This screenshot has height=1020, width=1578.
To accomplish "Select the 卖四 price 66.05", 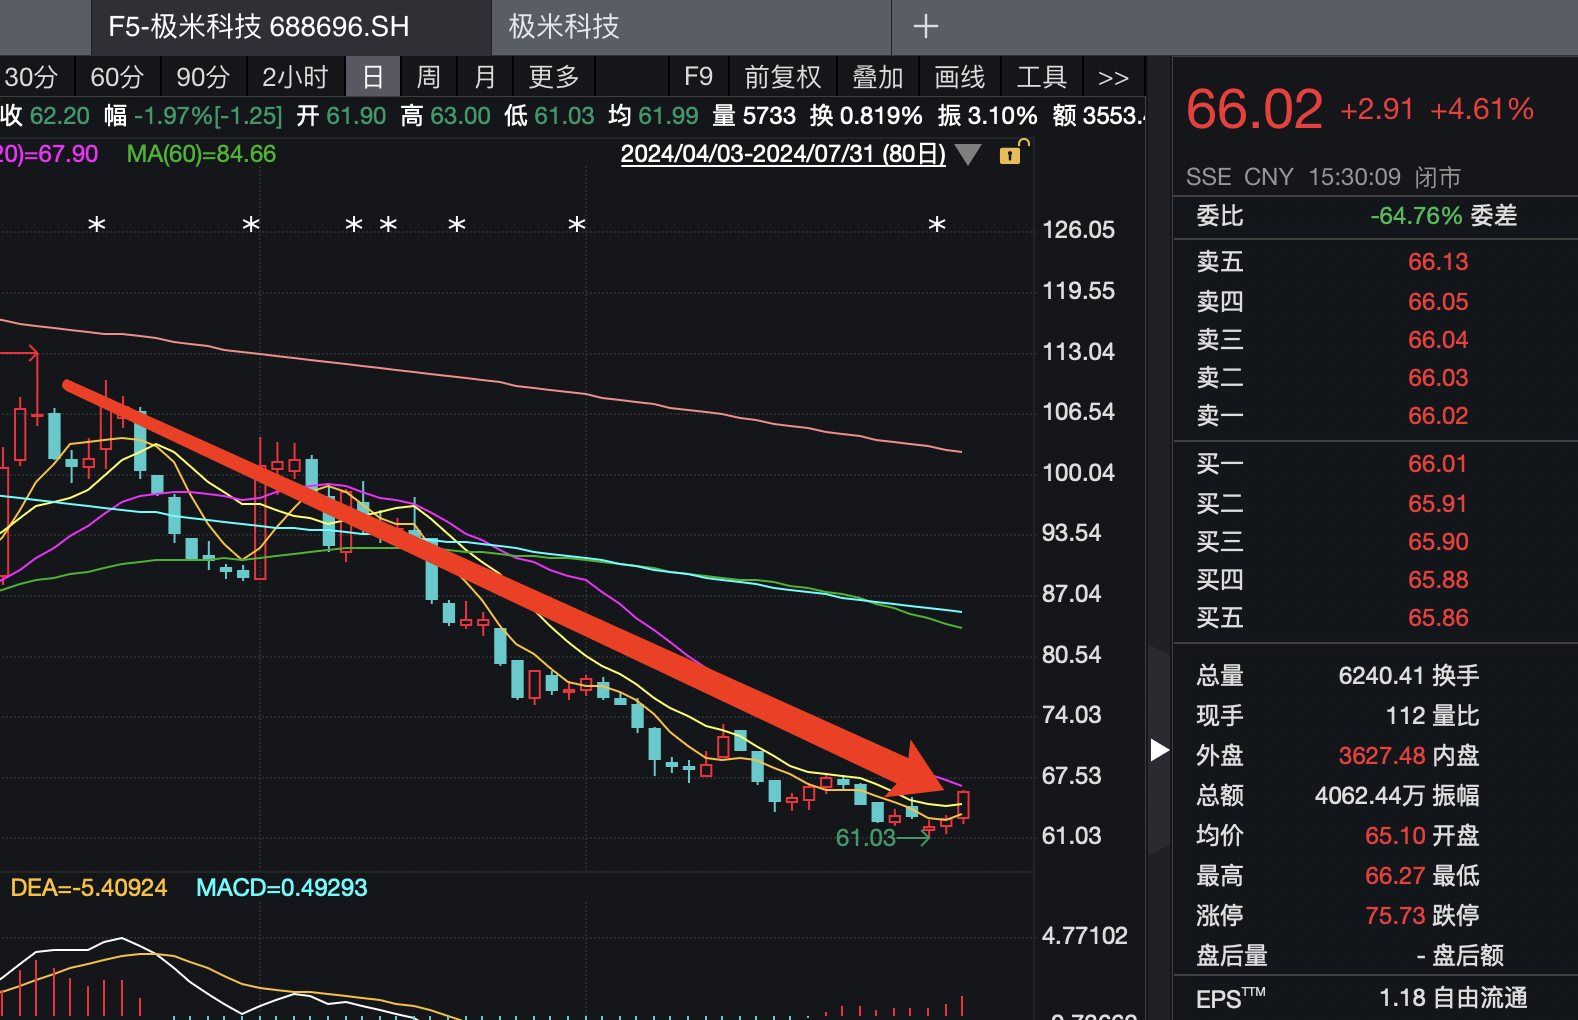I will 1438,302.
